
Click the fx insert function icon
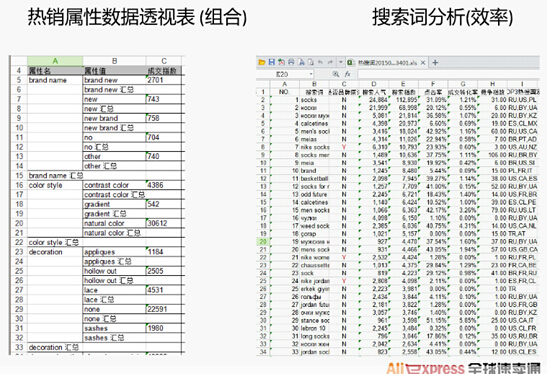click(347, 74)
